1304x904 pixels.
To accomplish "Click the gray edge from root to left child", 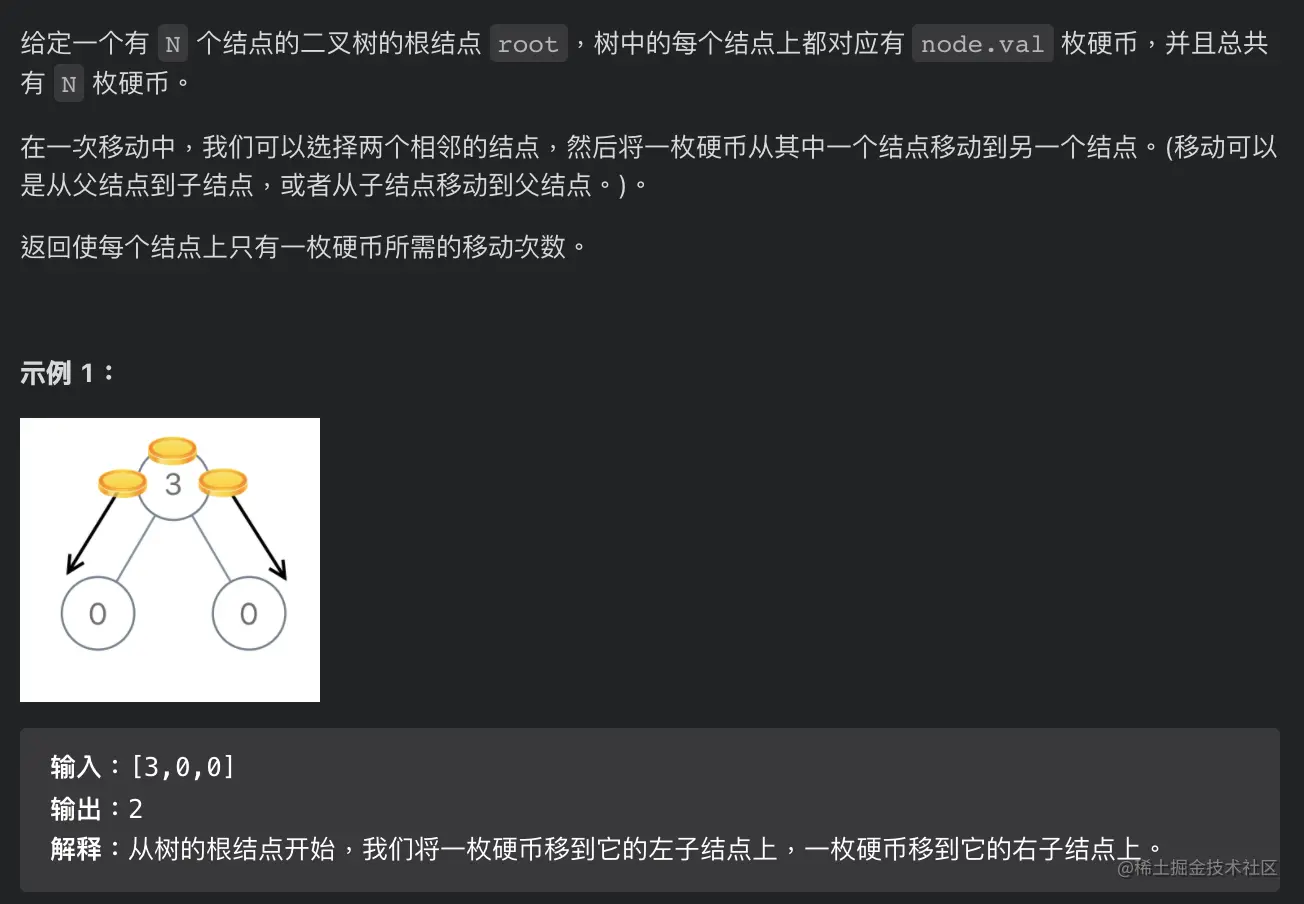I will pyautogui.click(x=135, y=548).
